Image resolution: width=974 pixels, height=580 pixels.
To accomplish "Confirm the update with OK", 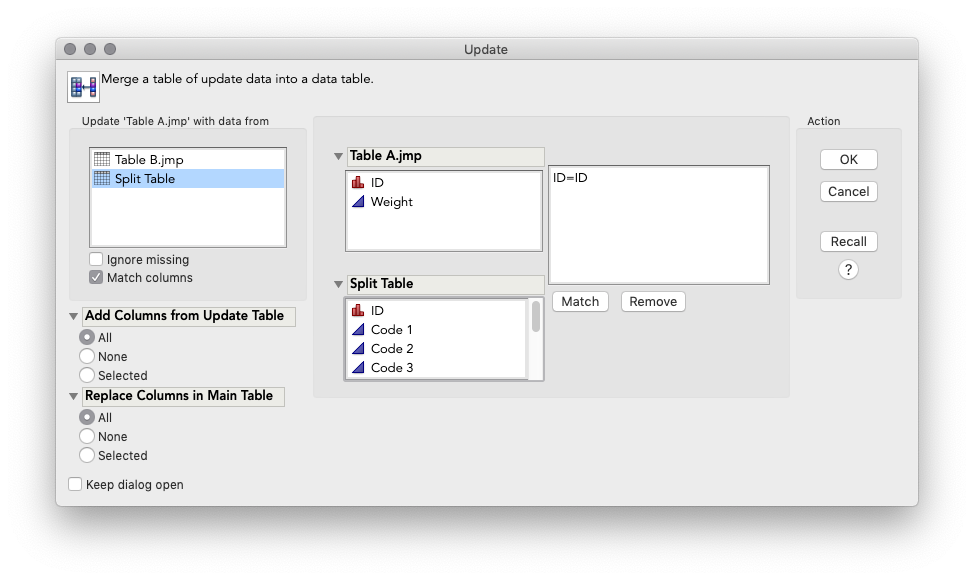I will [849, 160].
